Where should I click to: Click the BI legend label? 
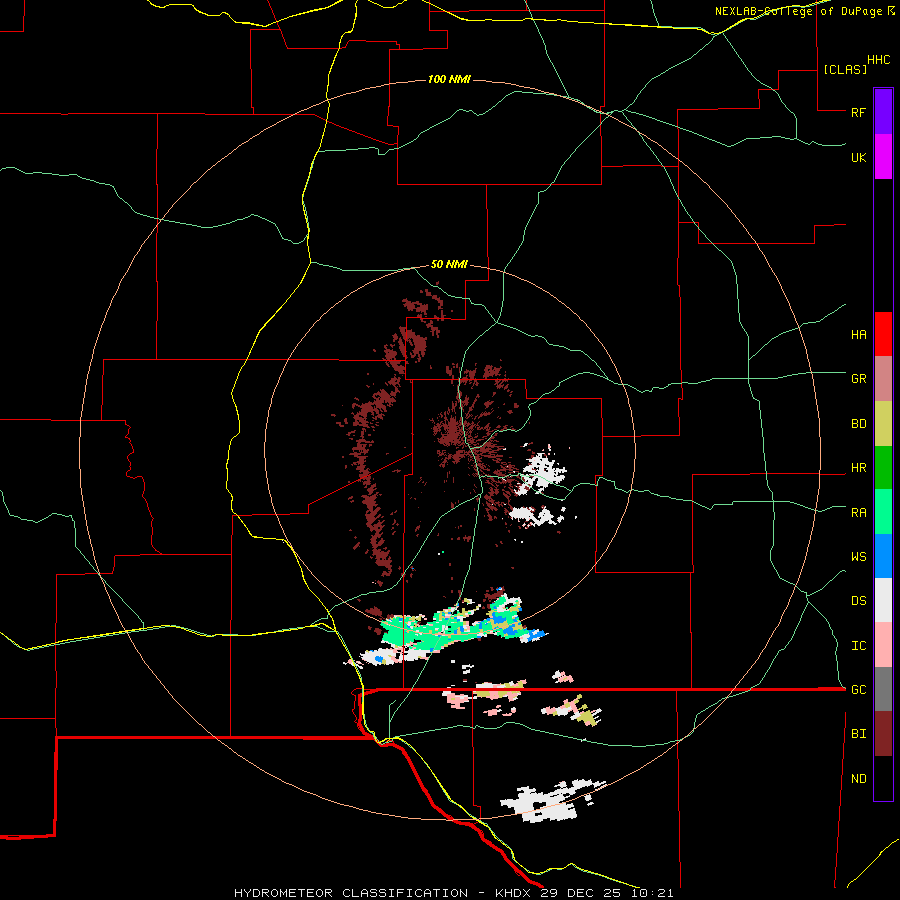pos(858,734)
